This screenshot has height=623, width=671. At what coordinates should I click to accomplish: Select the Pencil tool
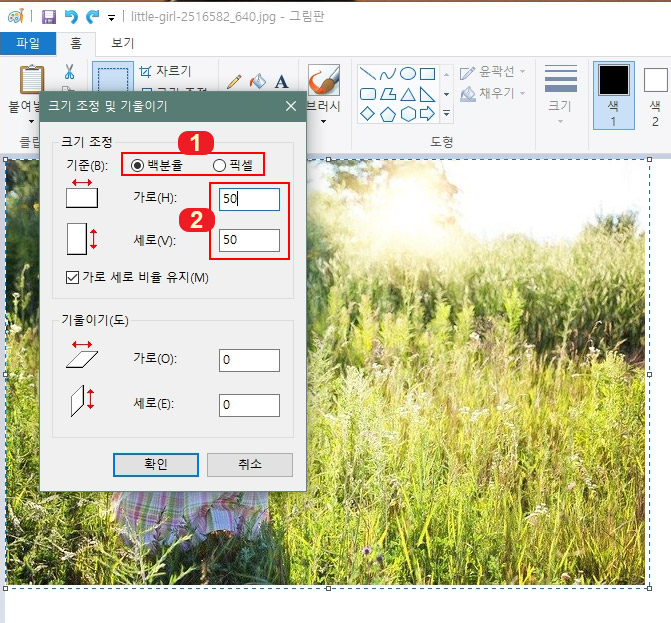[234, 81]
